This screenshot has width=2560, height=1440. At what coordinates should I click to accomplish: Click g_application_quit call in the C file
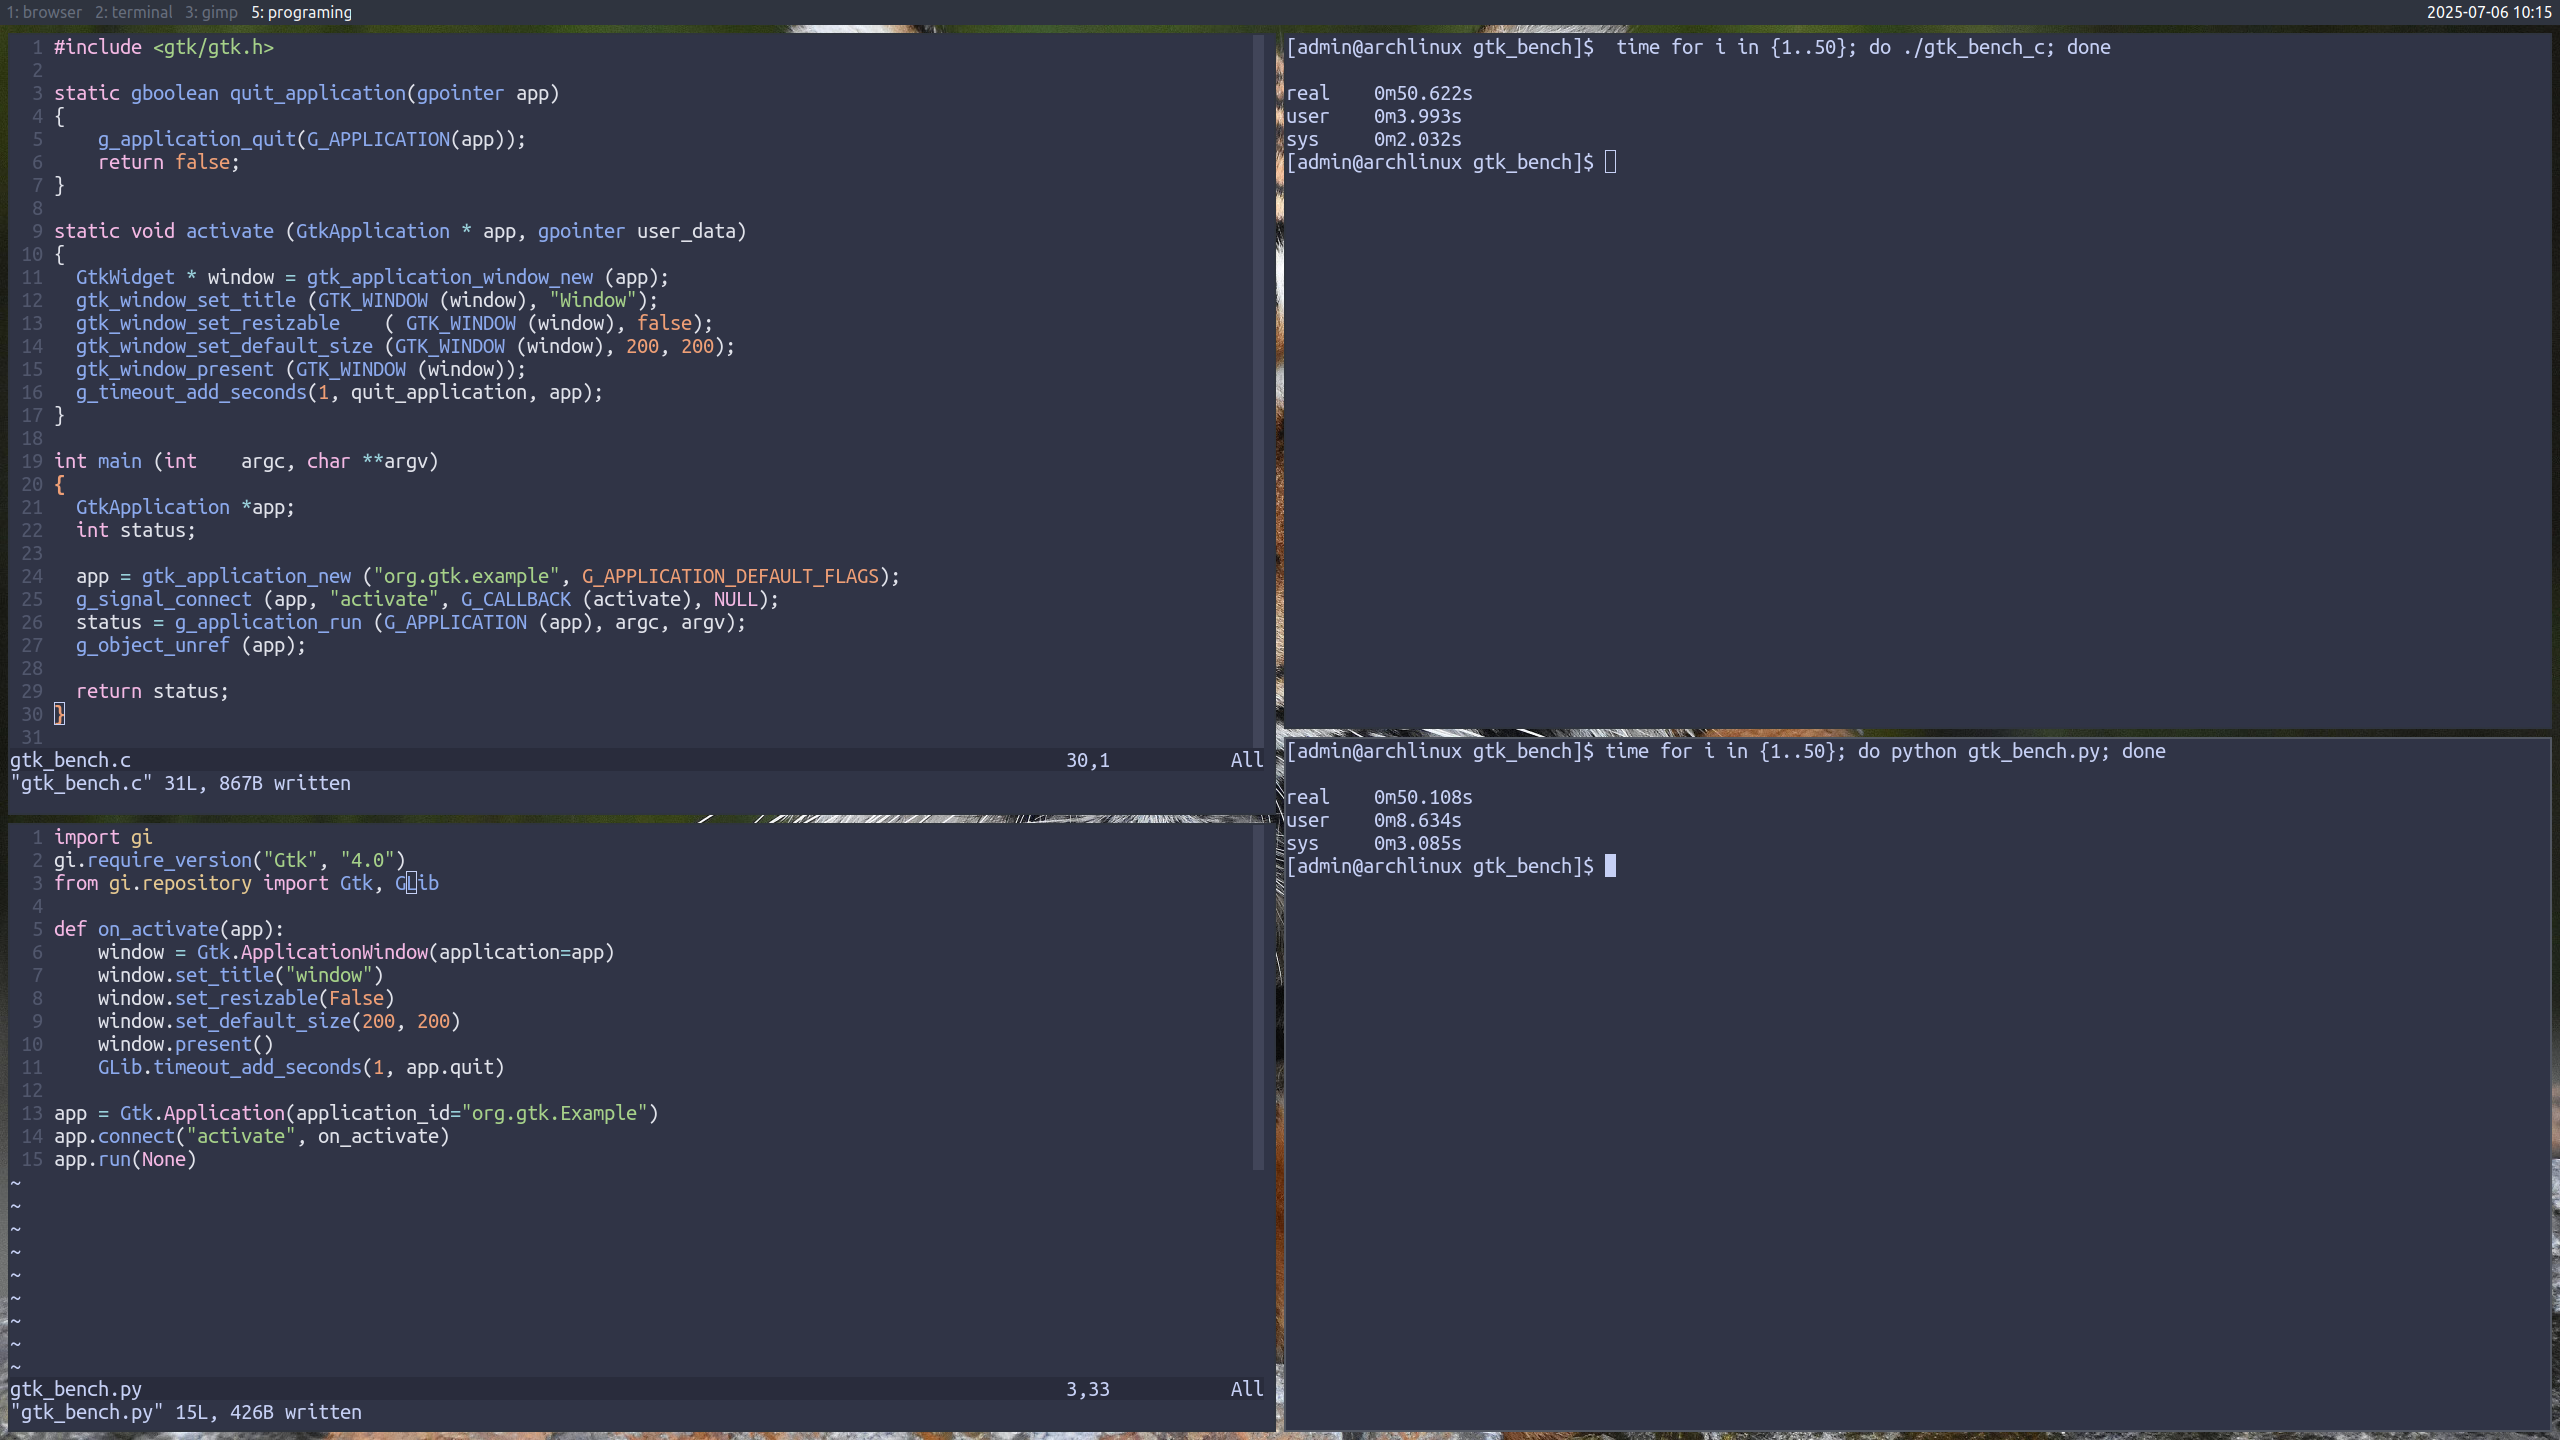197,139
